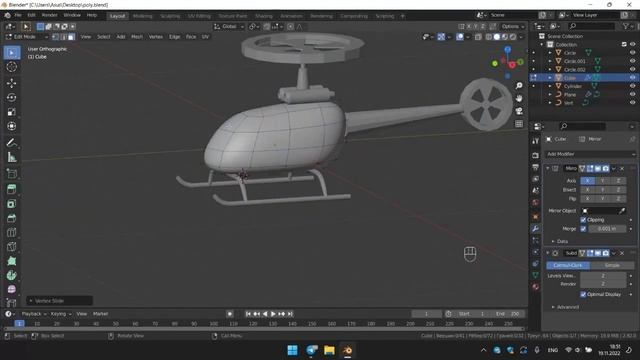The width and height of the screenshot is (640, 360).
Task: Open the Object Data properties green triangle tab
Action: point(536,275)
